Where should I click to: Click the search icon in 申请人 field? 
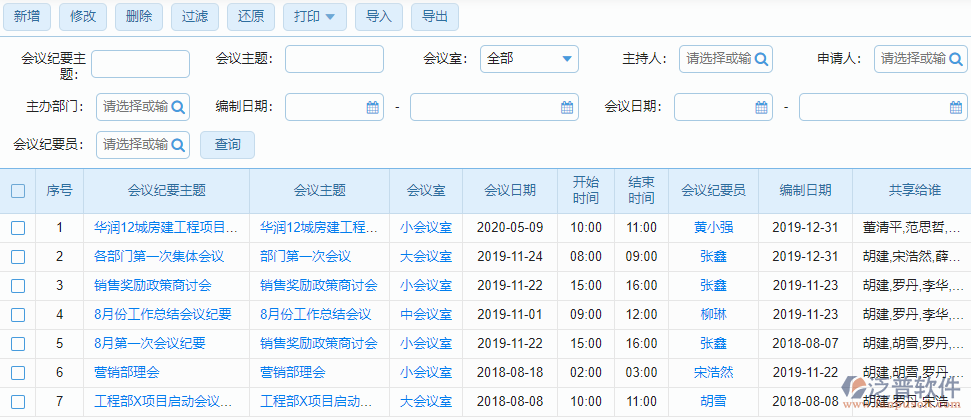click(956, 59)
